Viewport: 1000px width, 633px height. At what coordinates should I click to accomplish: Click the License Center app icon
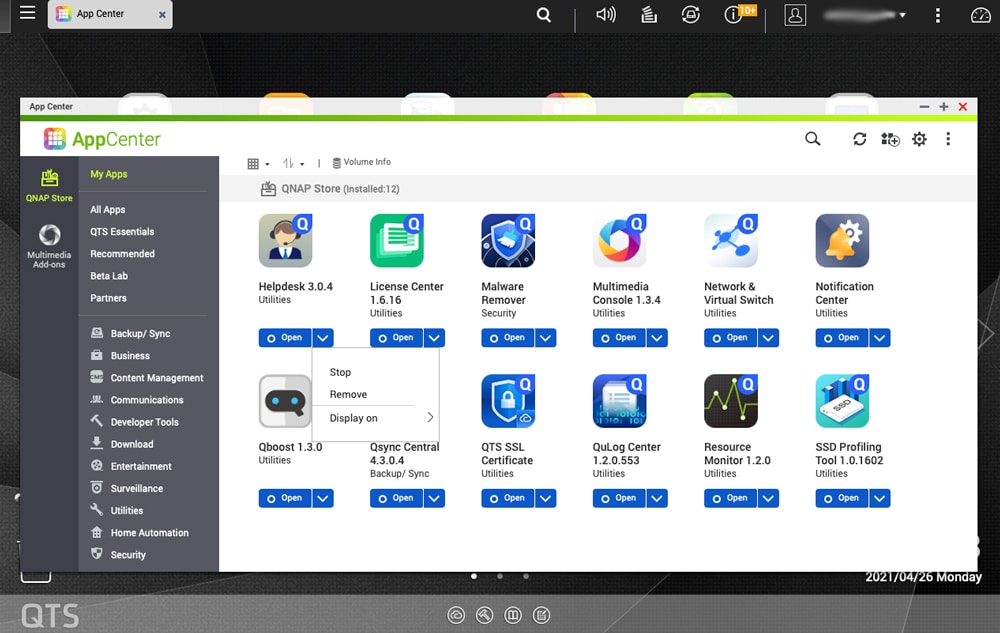tap(397, 240)
